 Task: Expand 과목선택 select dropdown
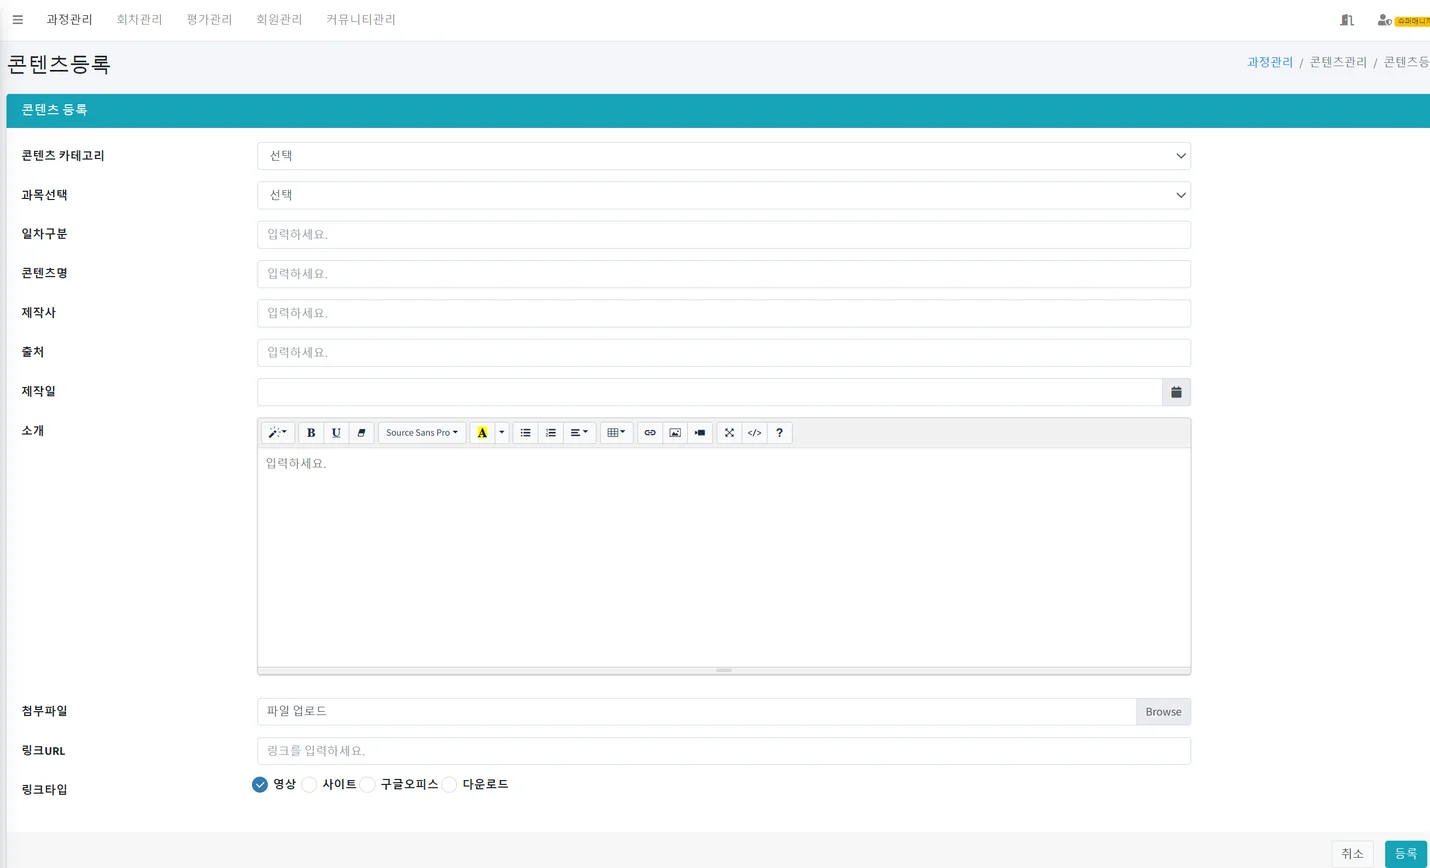(x=724, y=195)
